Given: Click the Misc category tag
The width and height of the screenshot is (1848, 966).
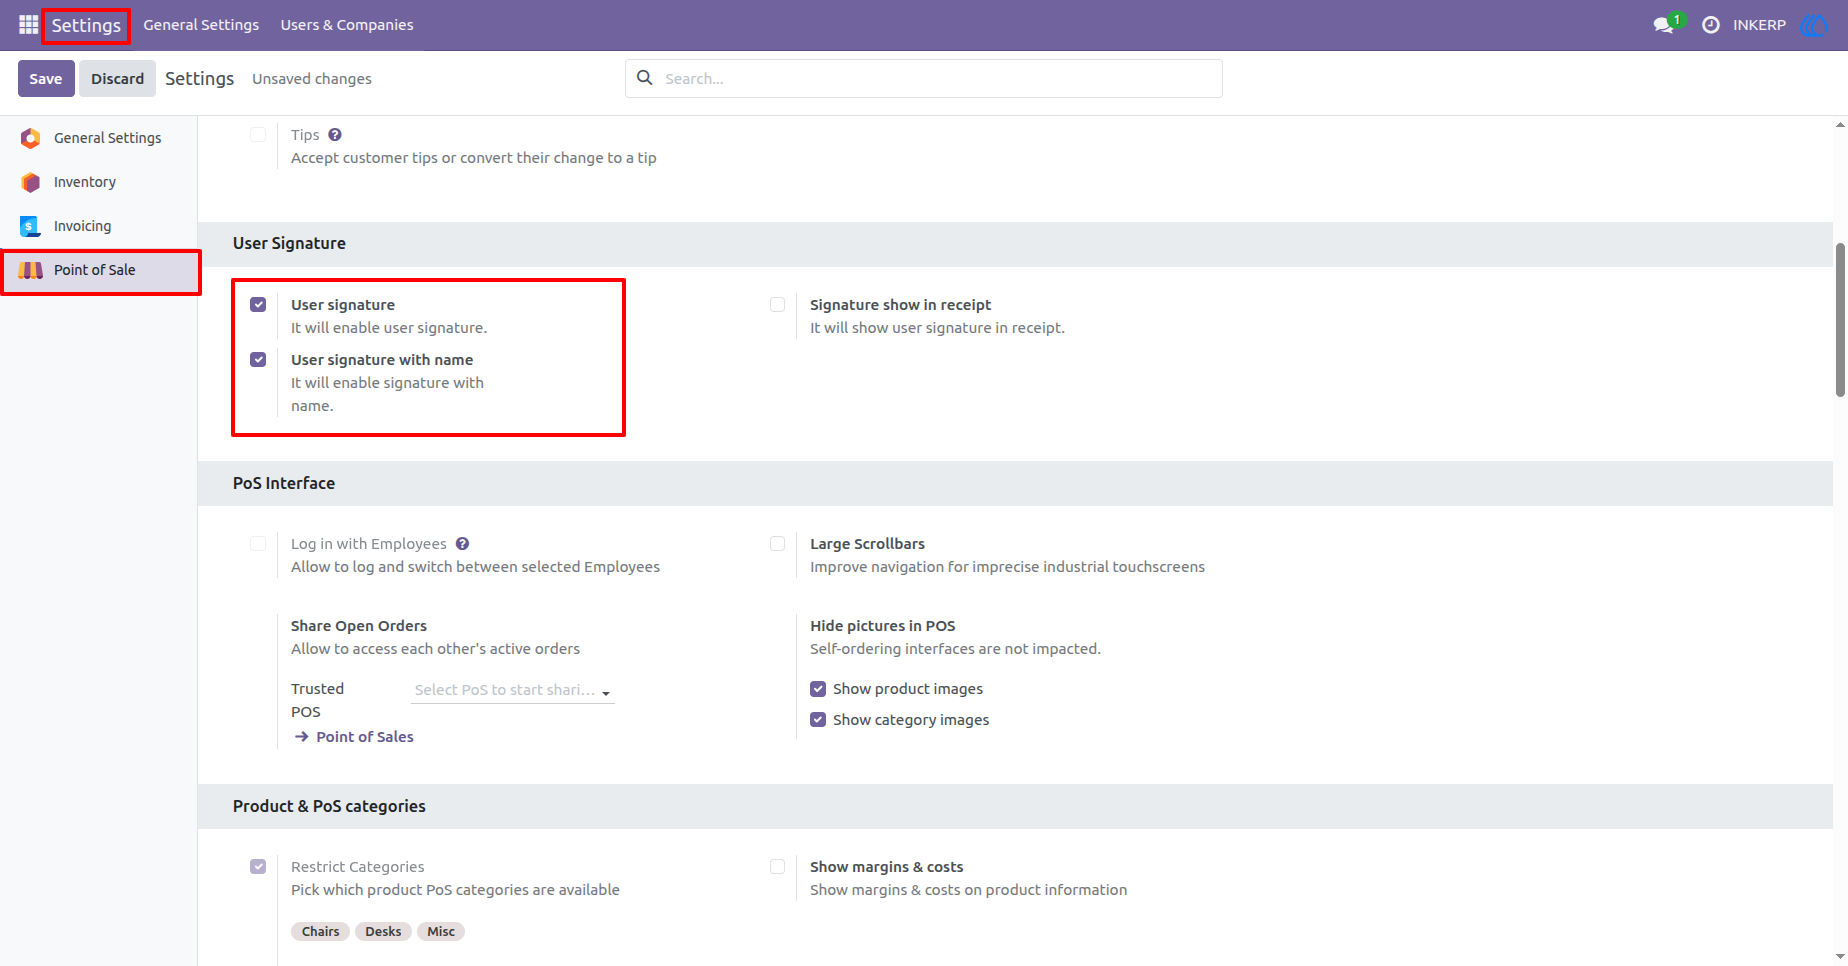Looking at the screenshot, I should (441, 932).
